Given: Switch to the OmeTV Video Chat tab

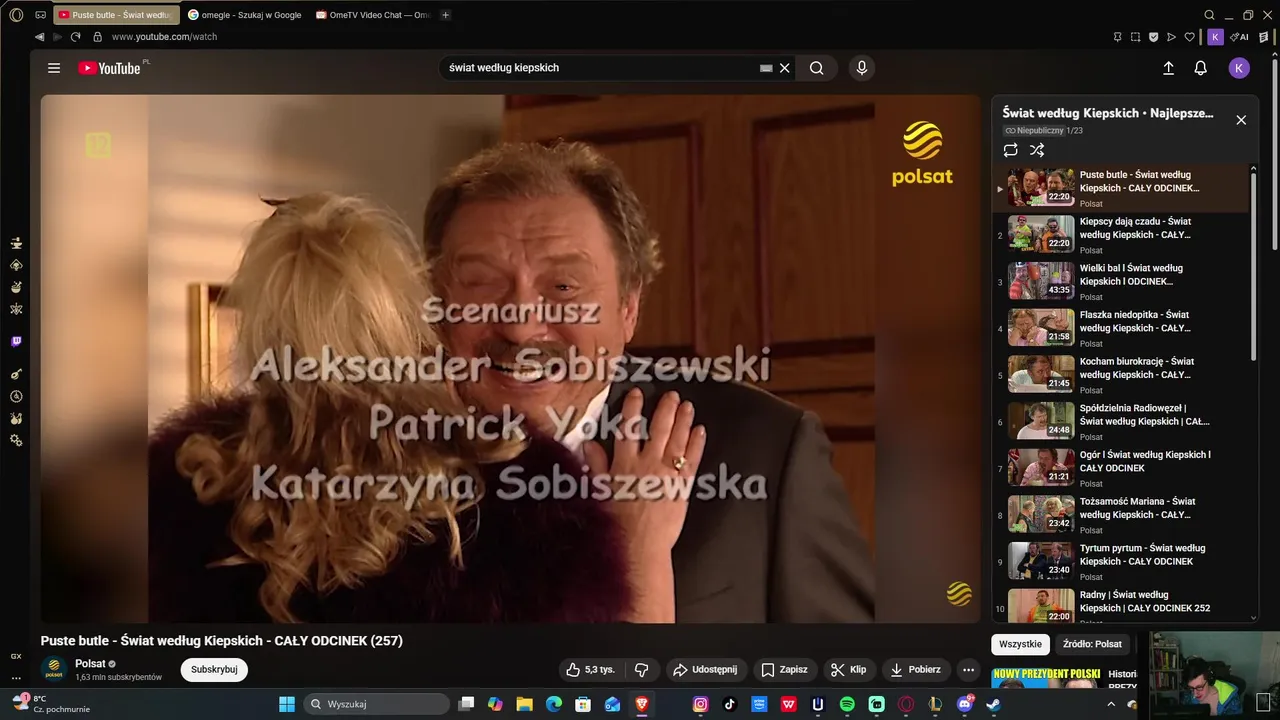Looking at the screenshot, I should [x=372, y=15].
